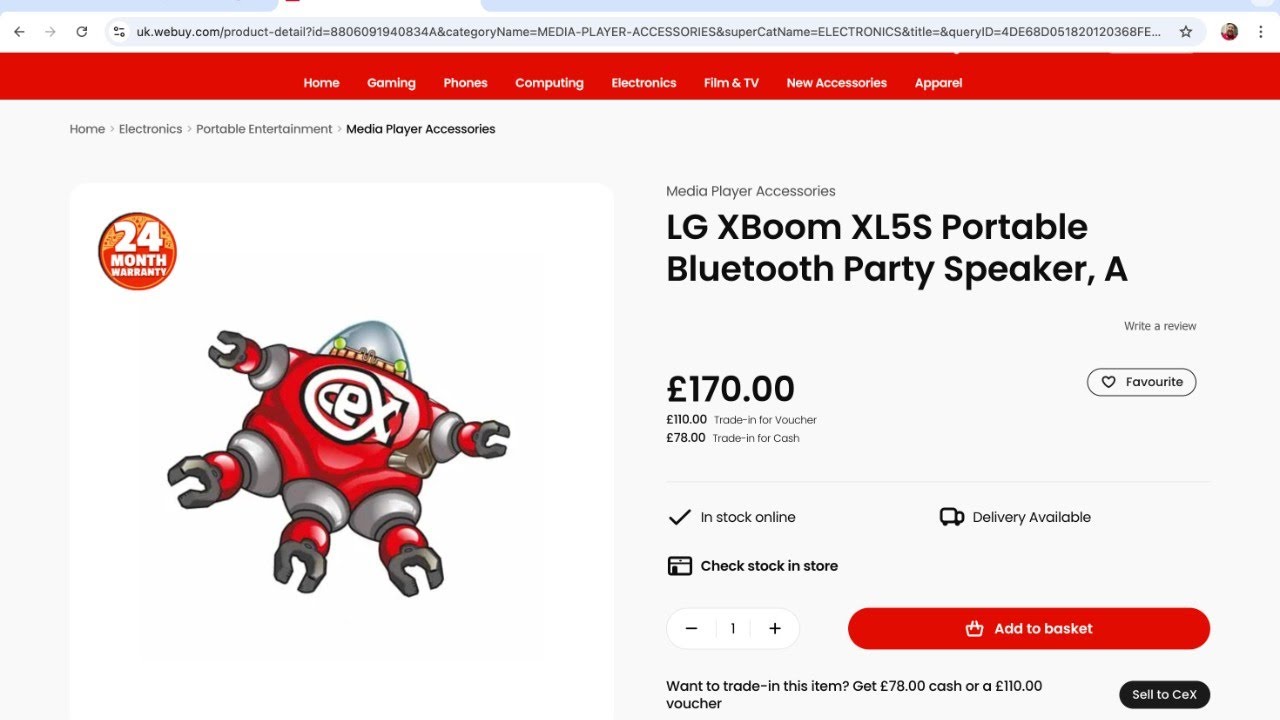Click the 24 month warranty badge
Screen dimensions: 1280x720
click(137, 251)
